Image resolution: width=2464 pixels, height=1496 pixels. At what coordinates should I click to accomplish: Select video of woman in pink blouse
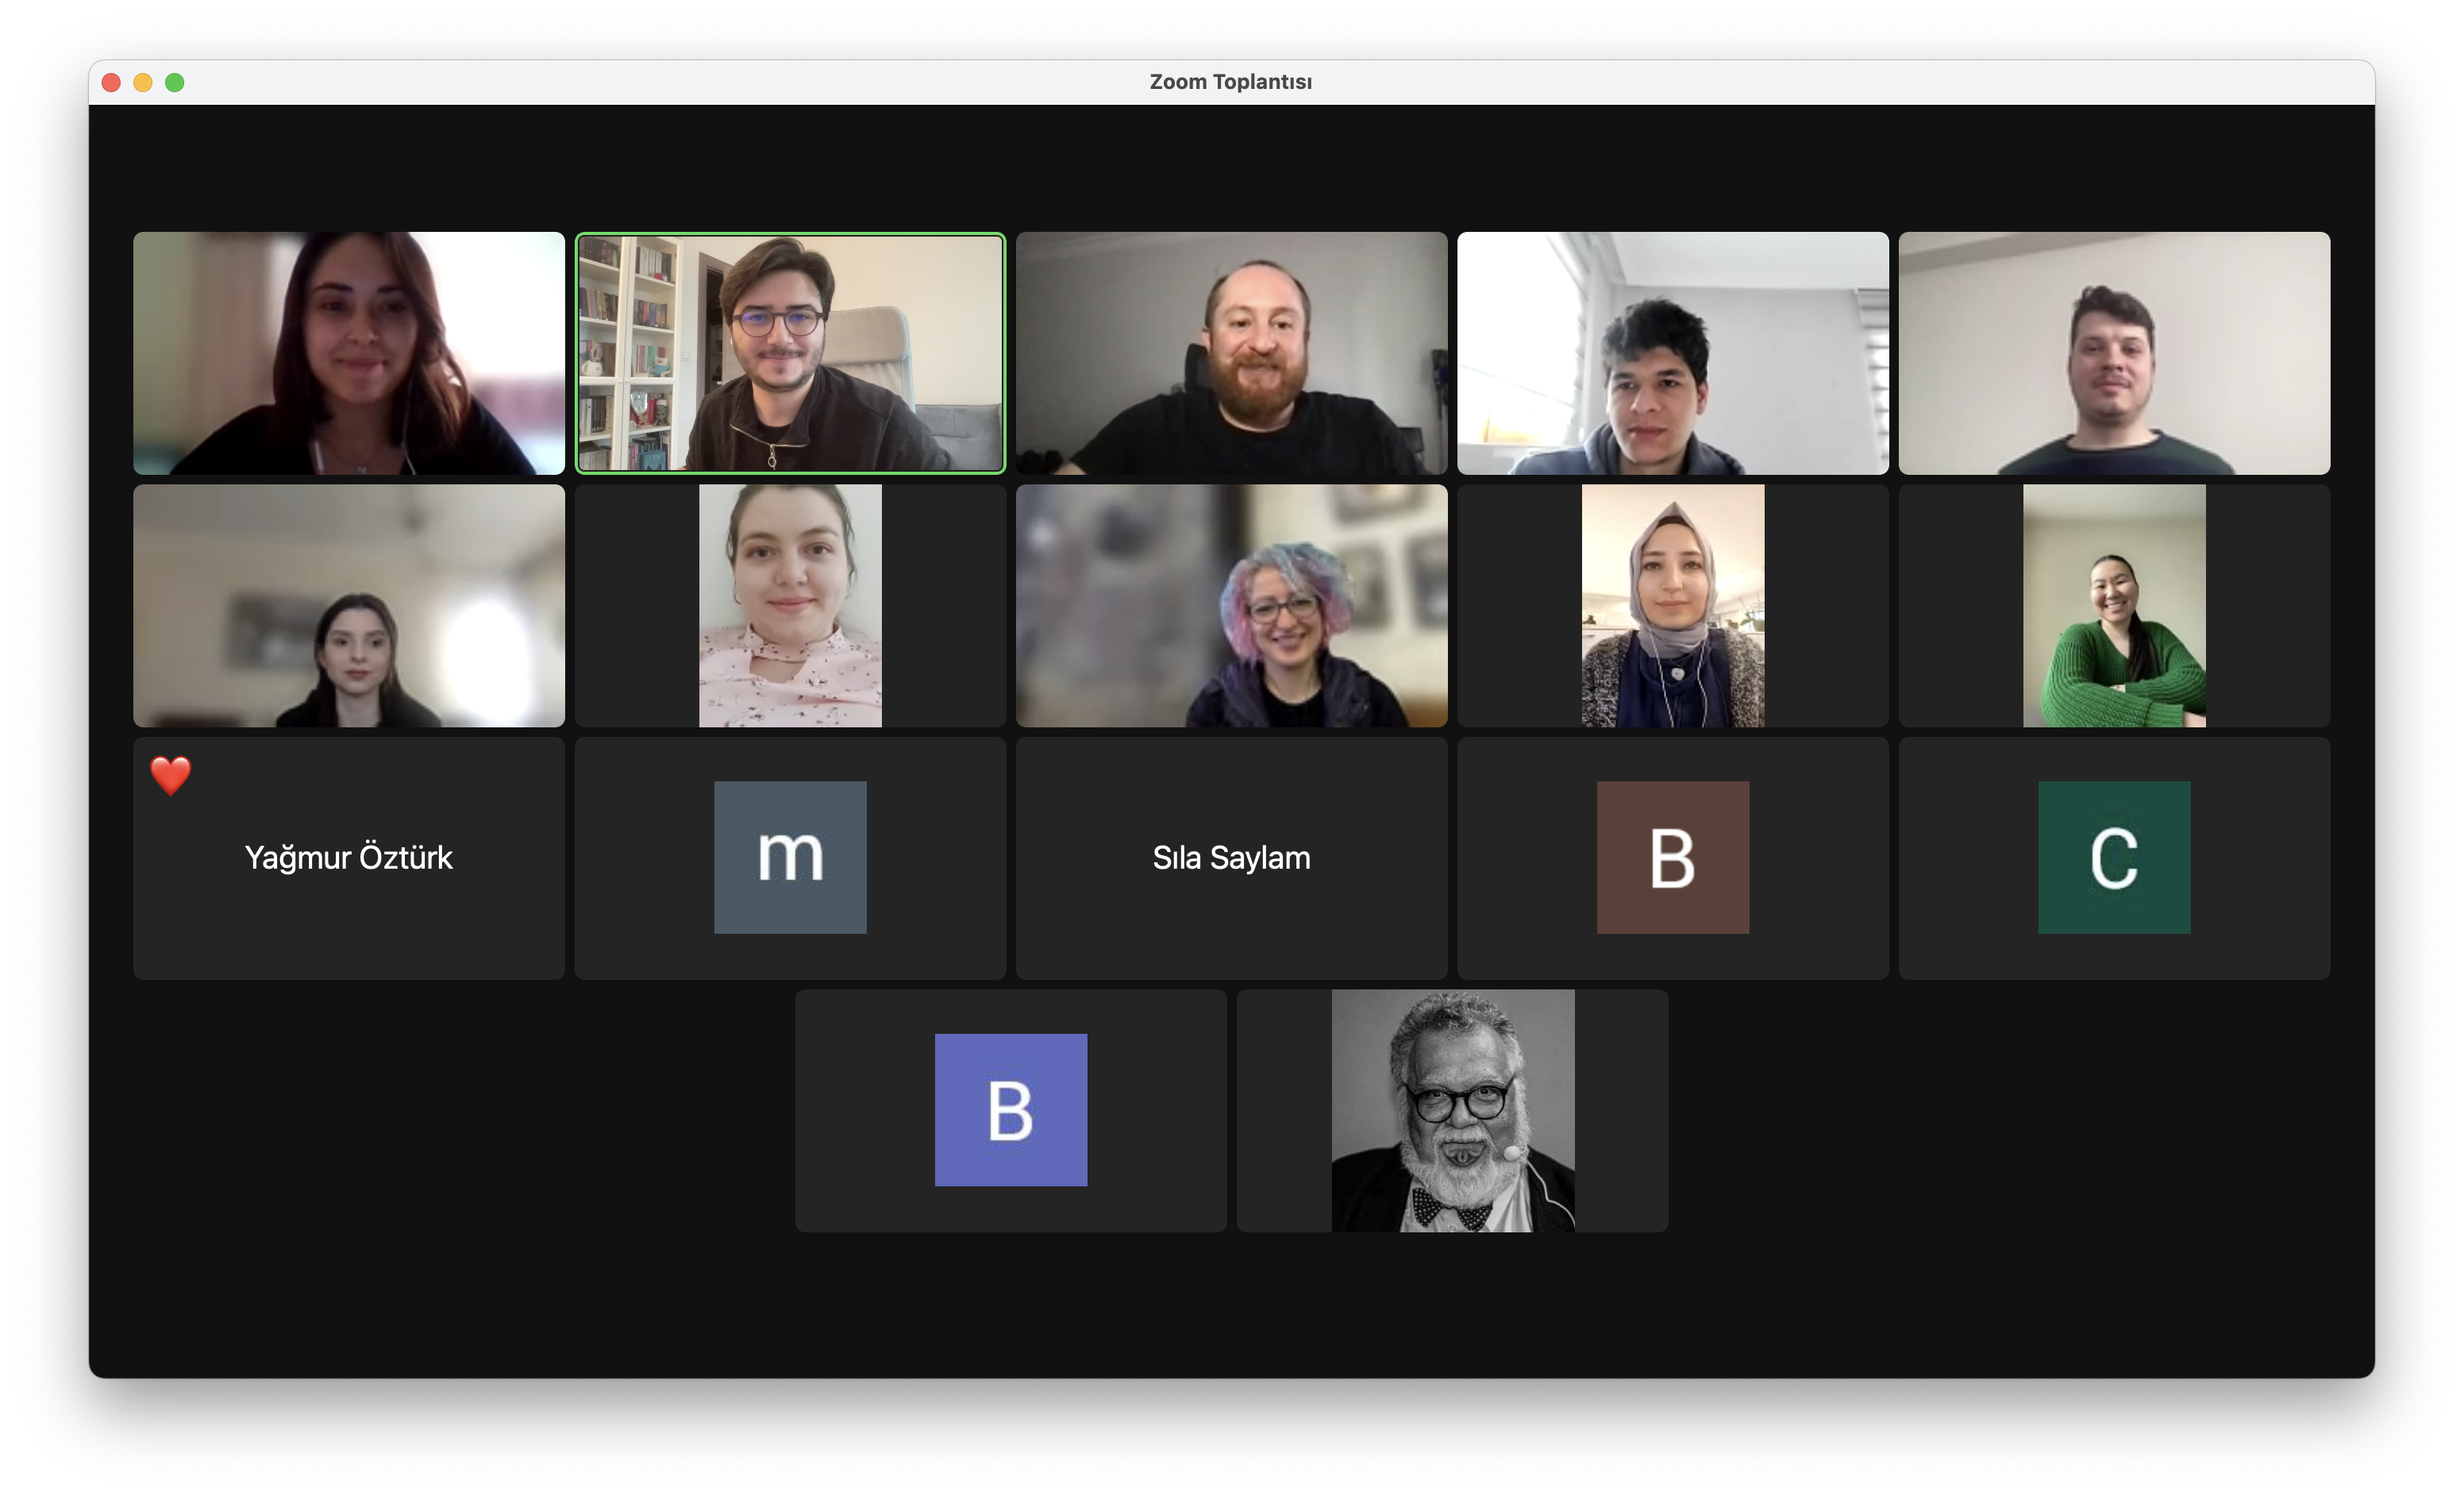[790, 606]
